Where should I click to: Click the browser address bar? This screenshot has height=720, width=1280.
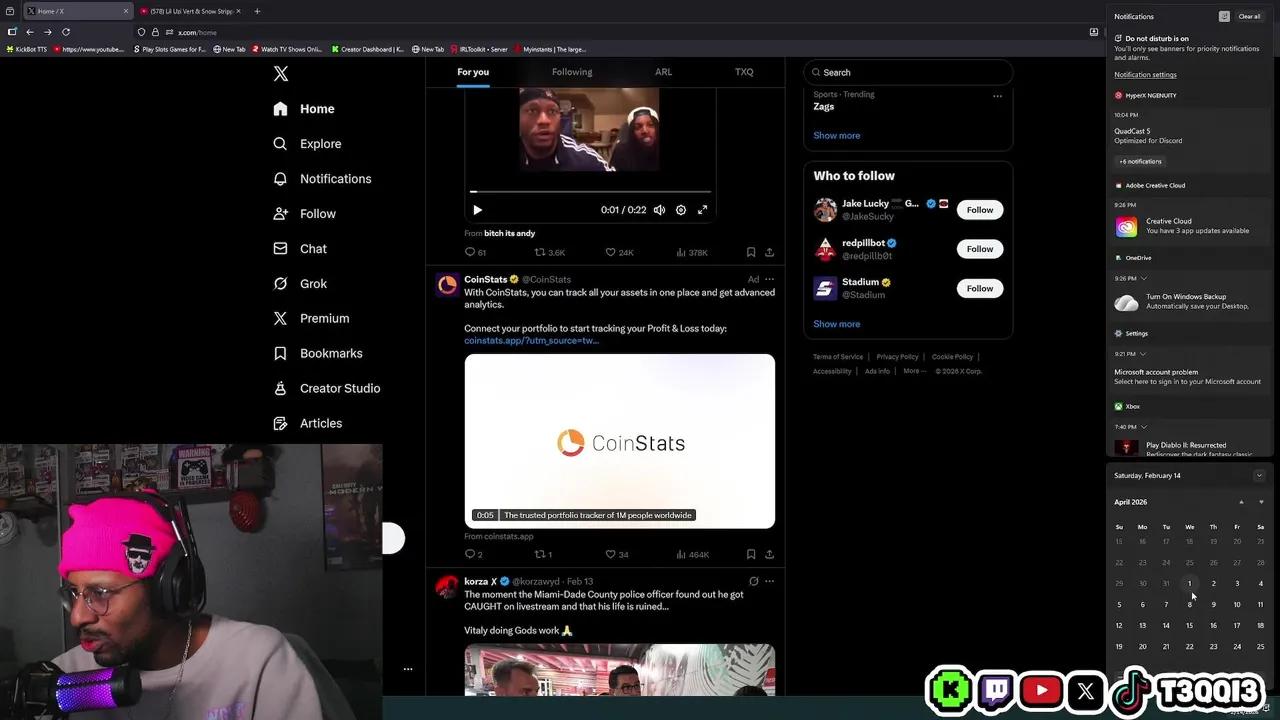(615, 32)
